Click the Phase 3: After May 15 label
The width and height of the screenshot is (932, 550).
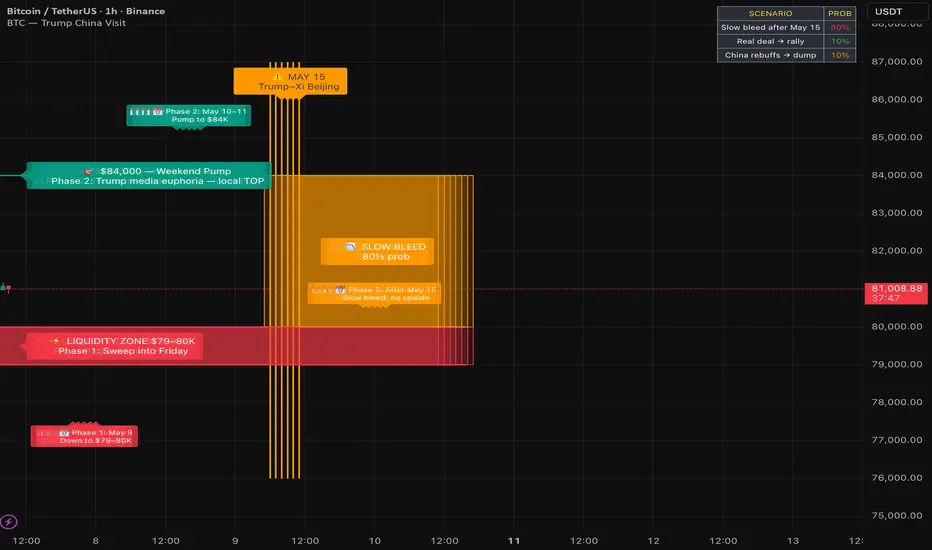coord(374,293)
